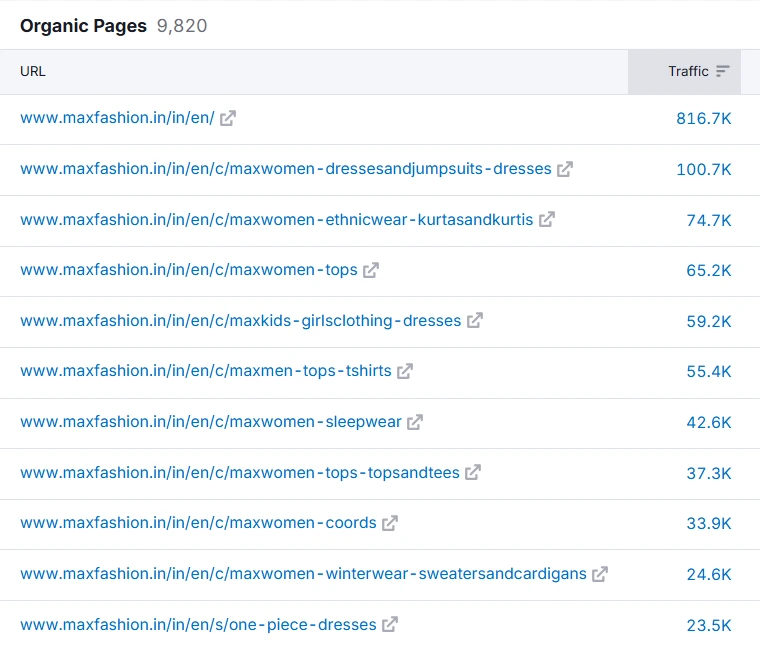Select the 23.5K traffic figure
This screenshot has width=760, height=651.
coord(709,625)
